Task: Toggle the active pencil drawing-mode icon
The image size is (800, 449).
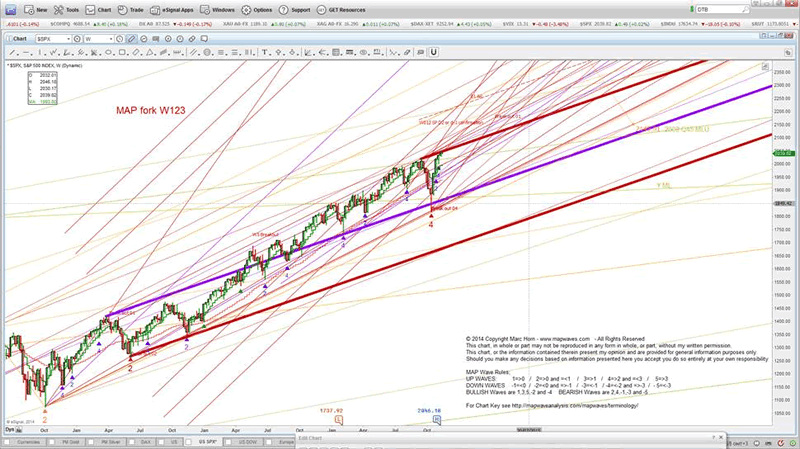Action: [x=131, y=39]
